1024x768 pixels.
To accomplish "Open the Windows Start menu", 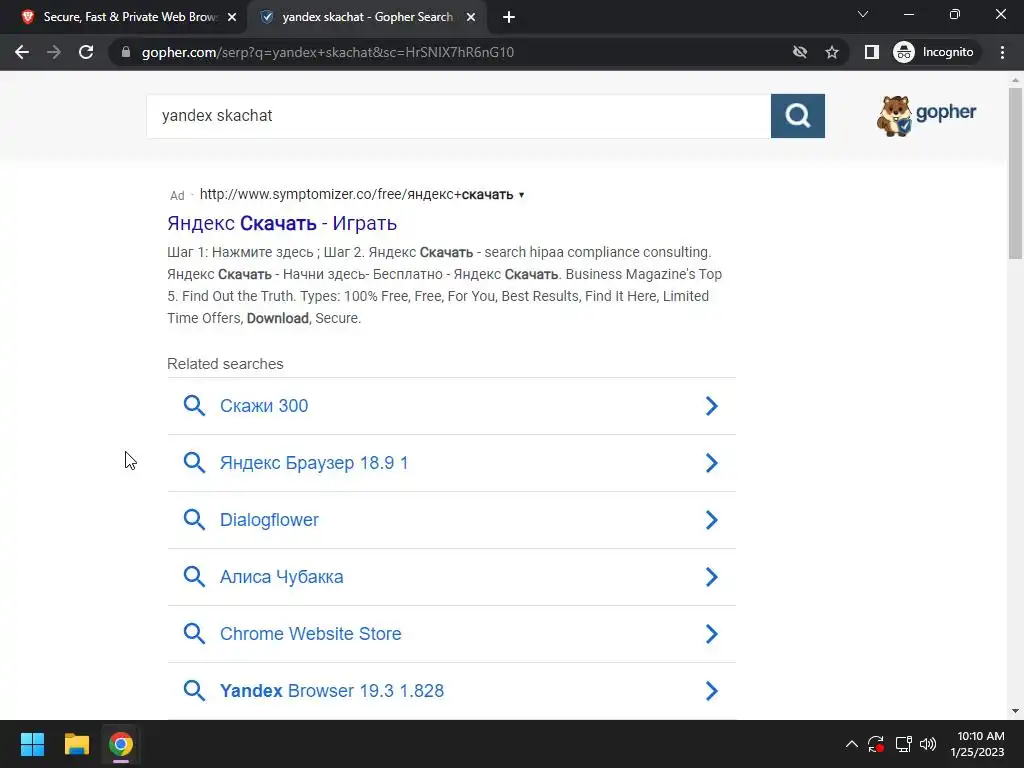I will (x=32, y=744).
